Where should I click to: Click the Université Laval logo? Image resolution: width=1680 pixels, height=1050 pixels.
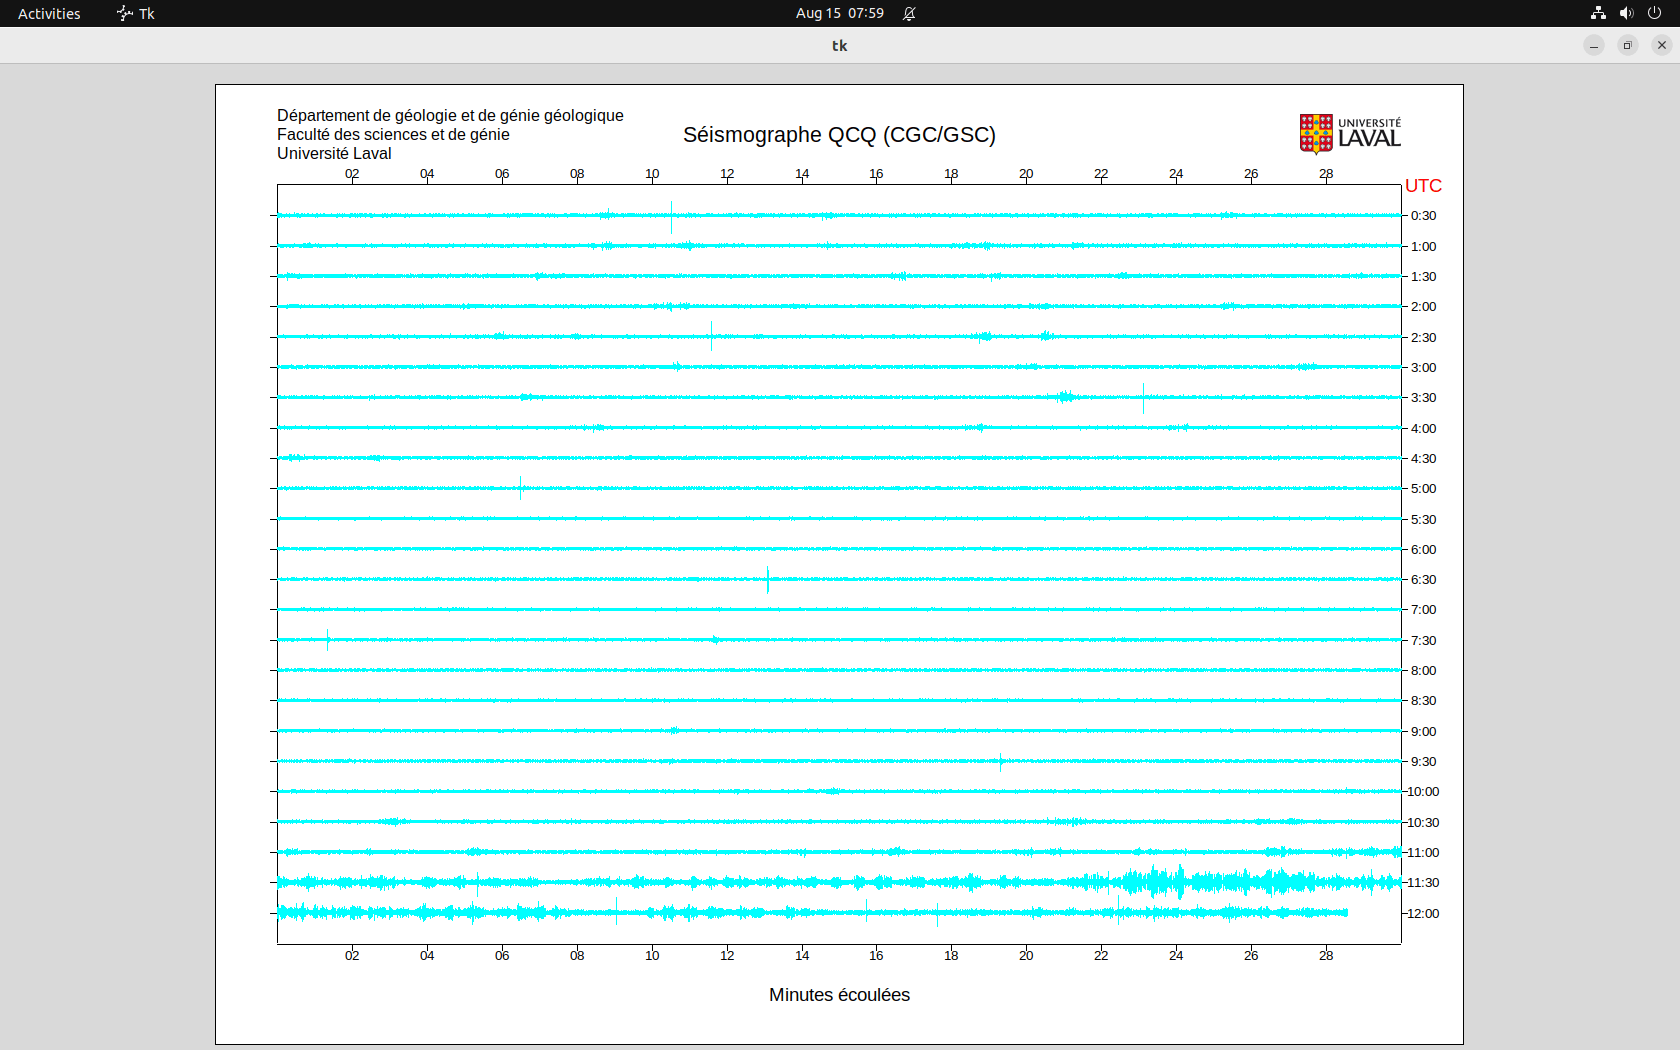tap(1350, 133)
